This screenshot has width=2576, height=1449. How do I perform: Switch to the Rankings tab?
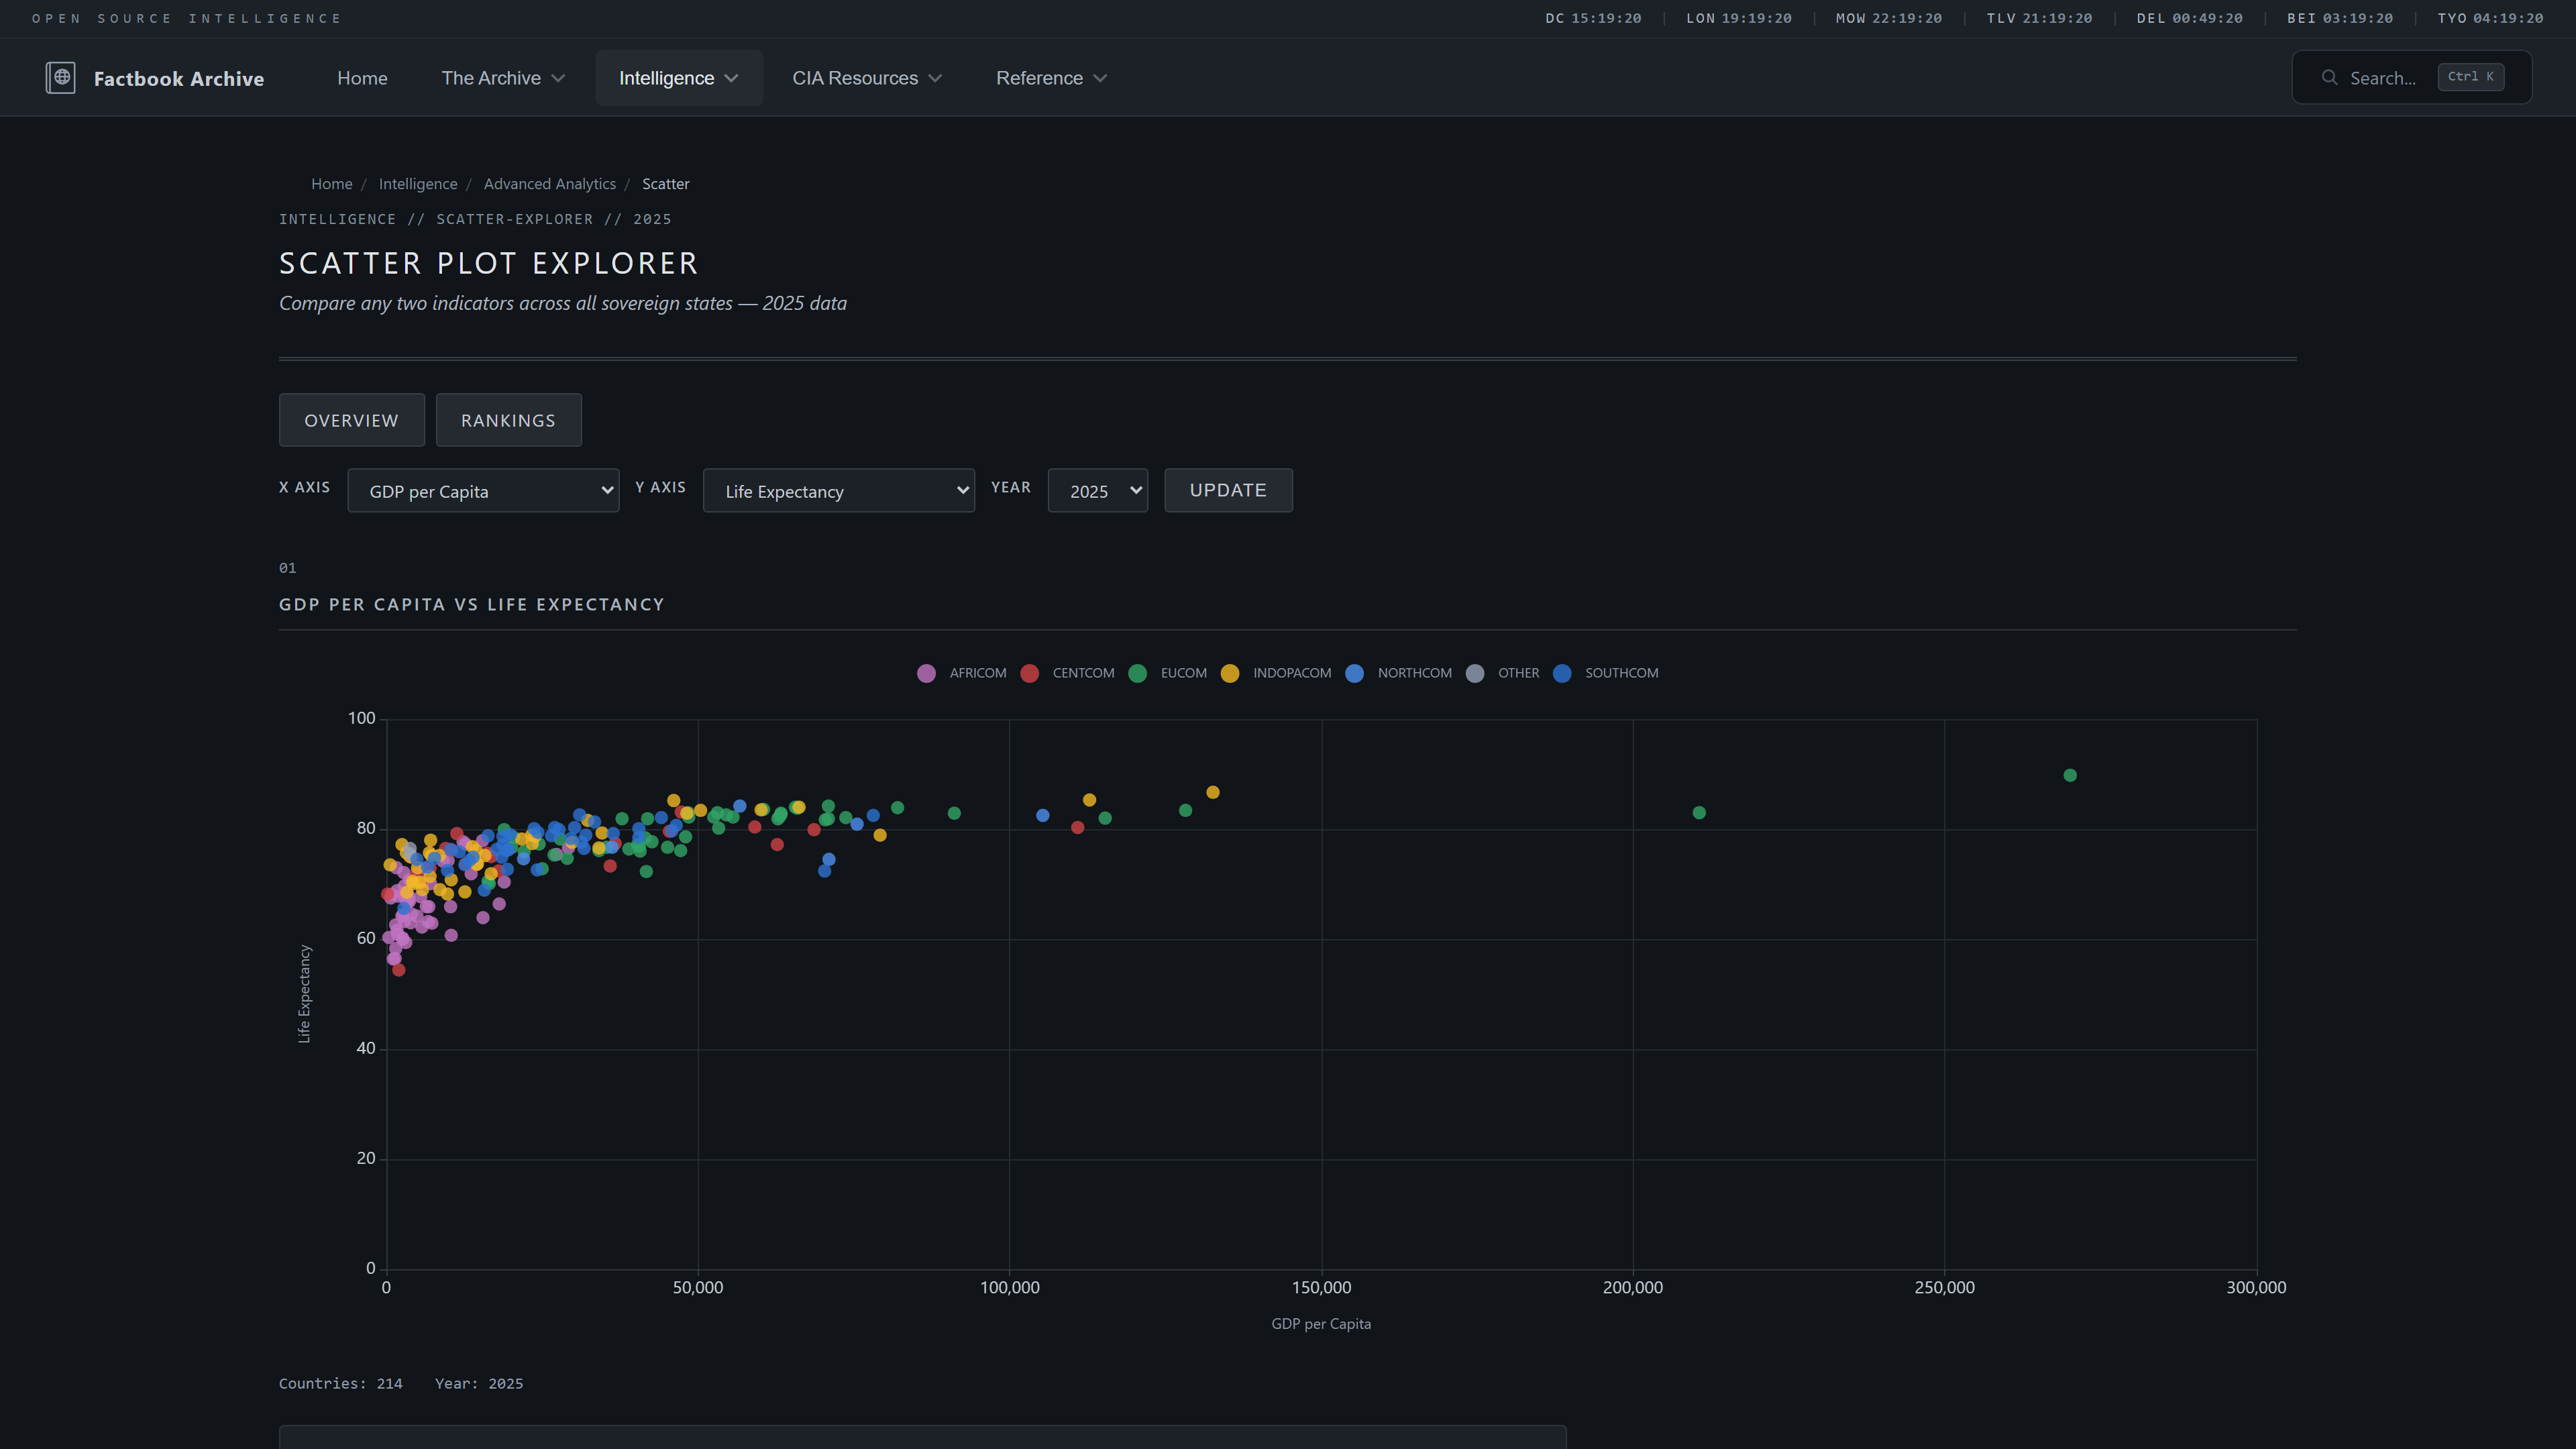click(x=508, y=420)
